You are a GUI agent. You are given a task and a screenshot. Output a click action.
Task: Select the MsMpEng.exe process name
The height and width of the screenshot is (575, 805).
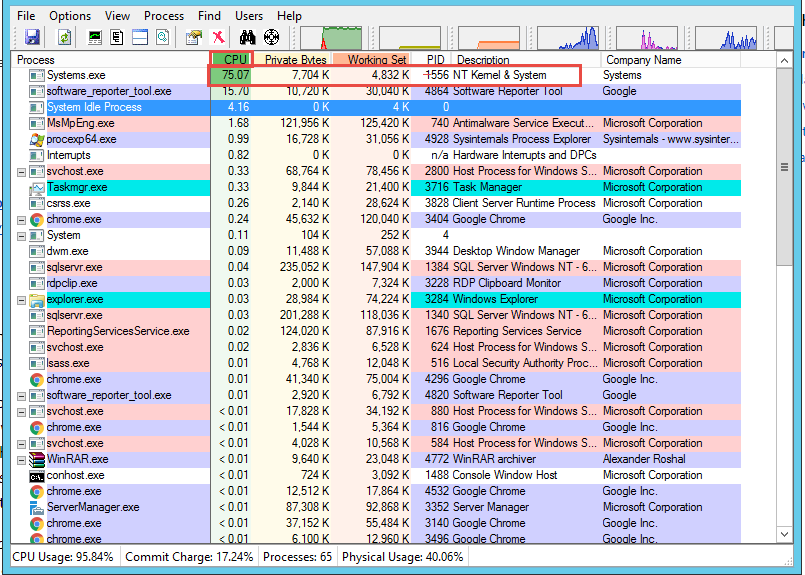click(81, 123)
